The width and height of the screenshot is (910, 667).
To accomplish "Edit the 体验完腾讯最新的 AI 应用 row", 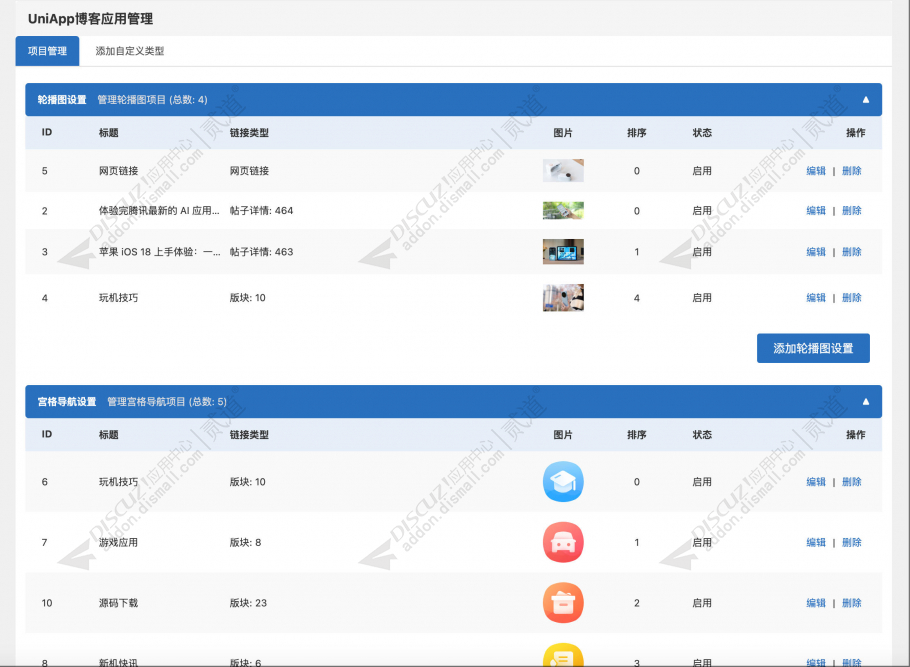I will coord(815,211).
